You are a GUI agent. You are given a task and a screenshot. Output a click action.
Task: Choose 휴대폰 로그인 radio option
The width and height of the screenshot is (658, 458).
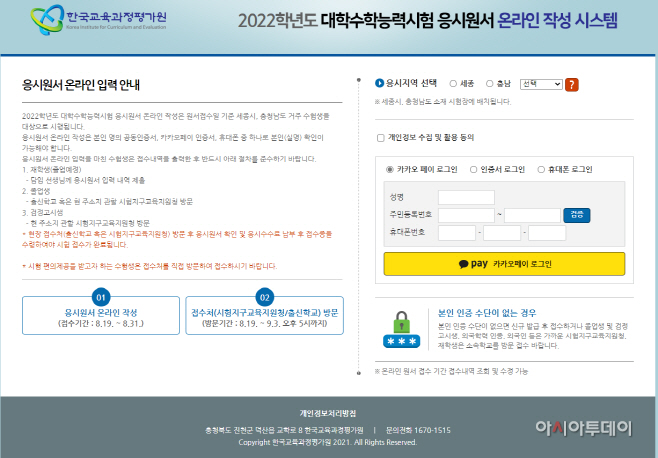(x=541, y=170)
